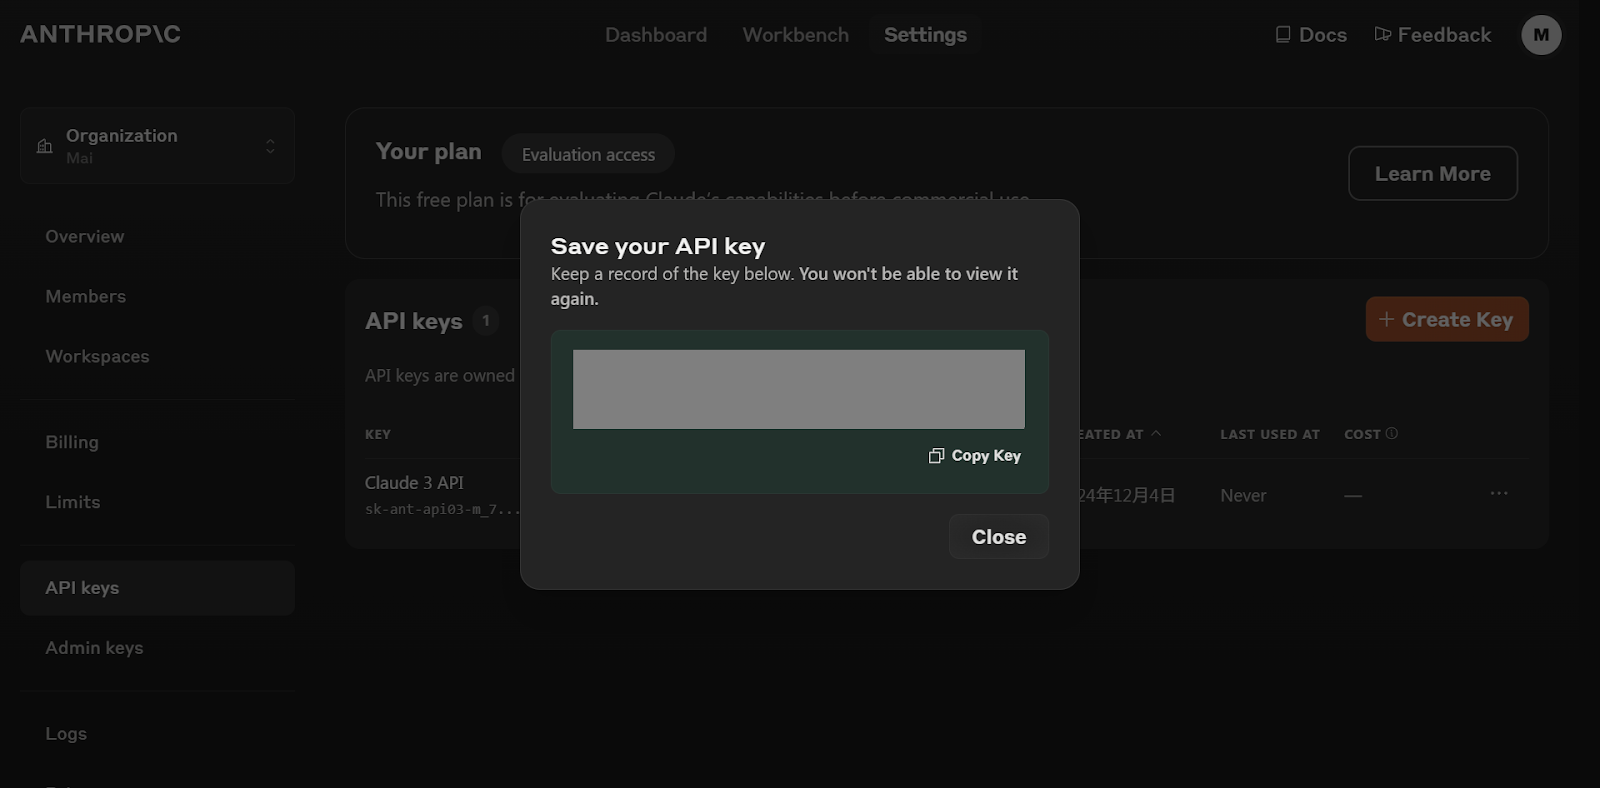The width and height of the screenshot is (1600, 788).
Task: Open the three-dot menu for Claude 3 API
Action: pyautogui.click(x=1498, y=494)
